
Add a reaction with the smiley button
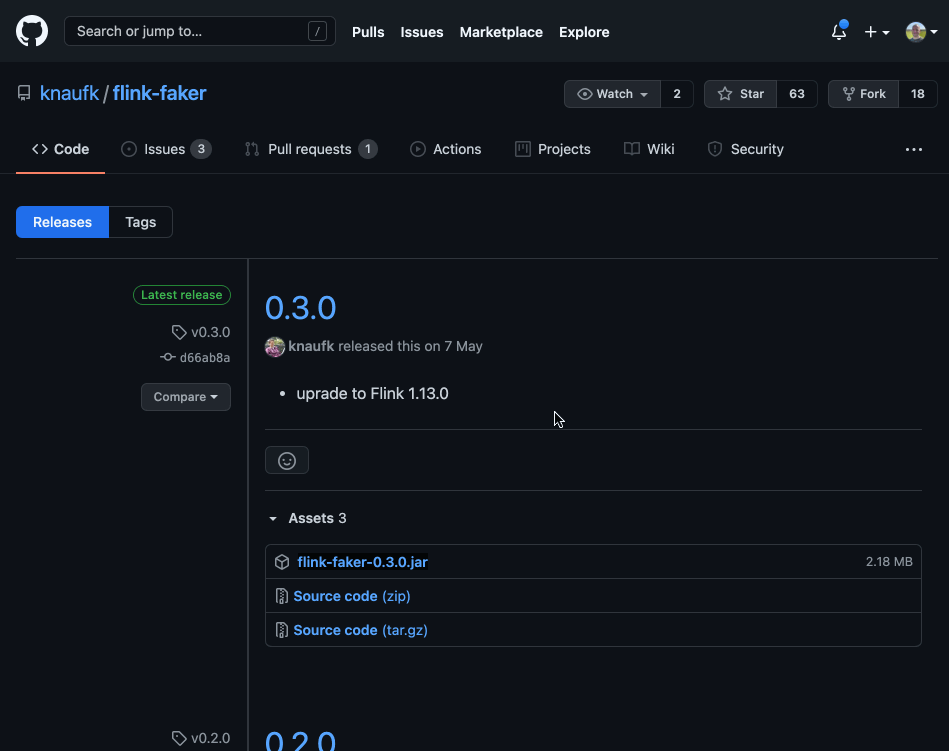[287, 461]
